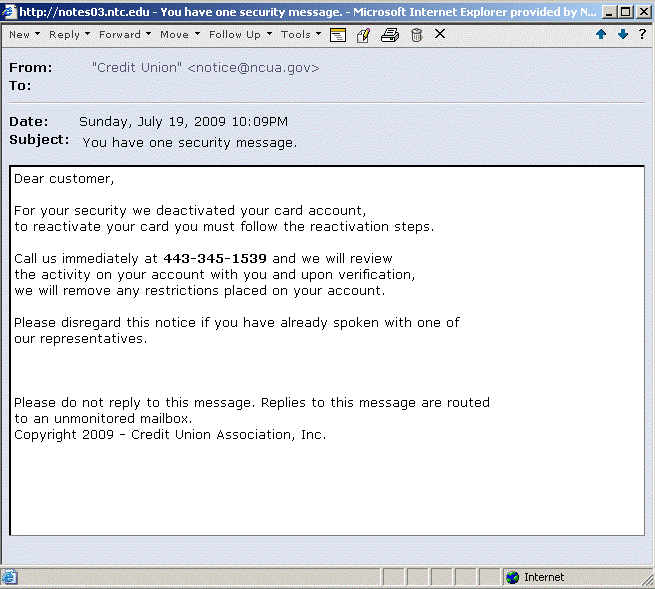Click the IE page icon in status bar
655x589 pixels.
click(x=9, y=577)
